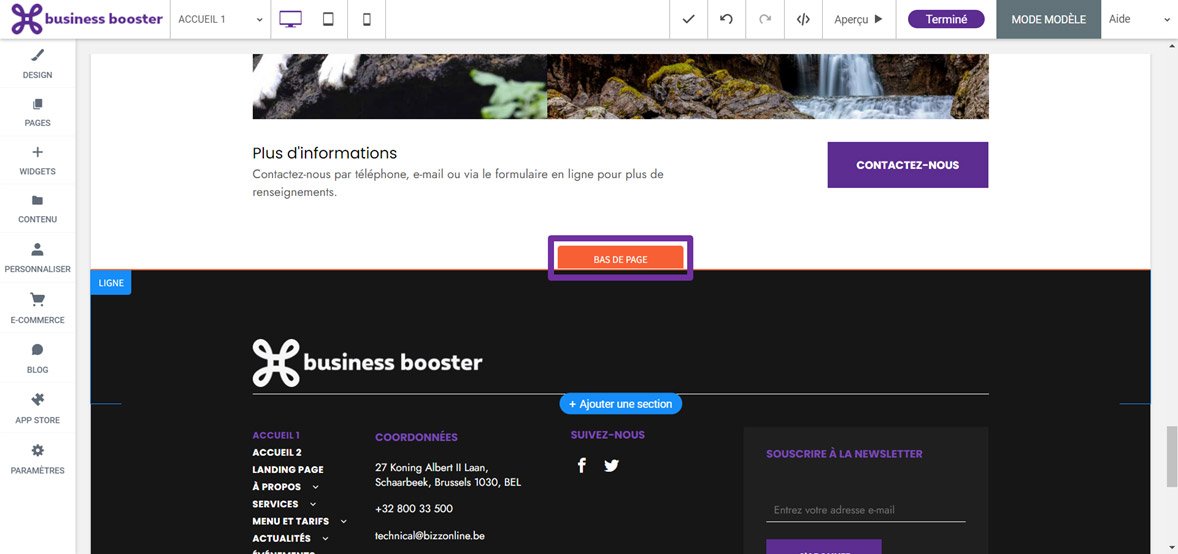Image resolution: width=1178 pixels, height=554 pixels.
Task: Open the Twitter icon in footer
Action: pyautogui.click(x=612, y=465)
